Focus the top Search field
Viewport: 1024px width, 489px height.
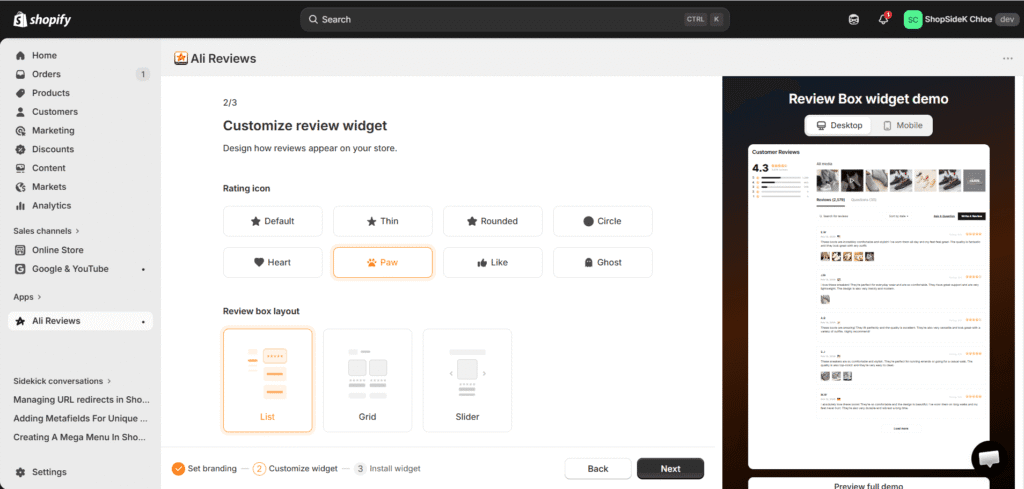pyautogui.click(x=515, y=20)
